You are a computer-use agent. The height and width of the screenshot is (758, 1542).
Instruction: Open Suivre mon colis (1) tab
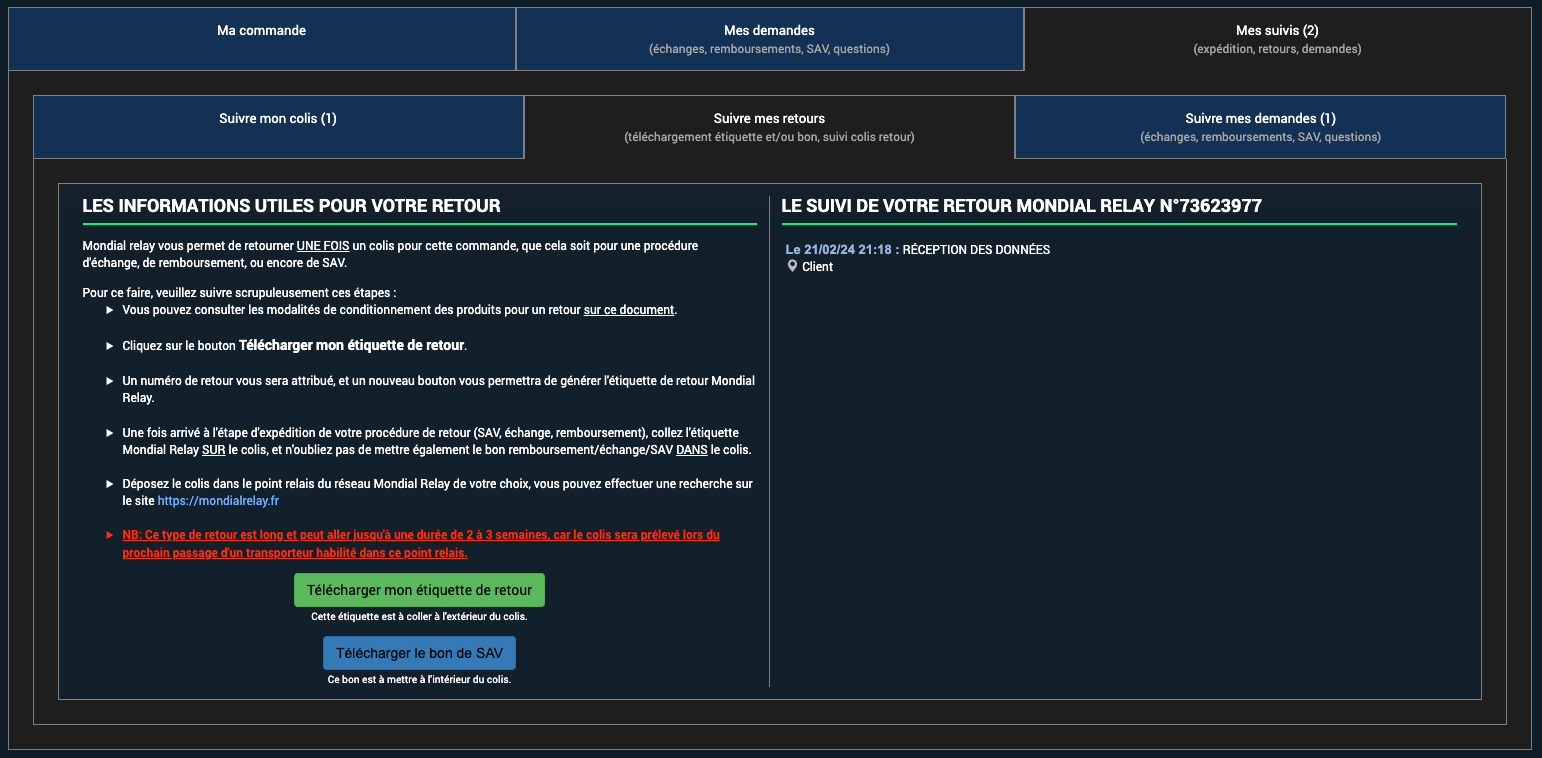(278, 127)
